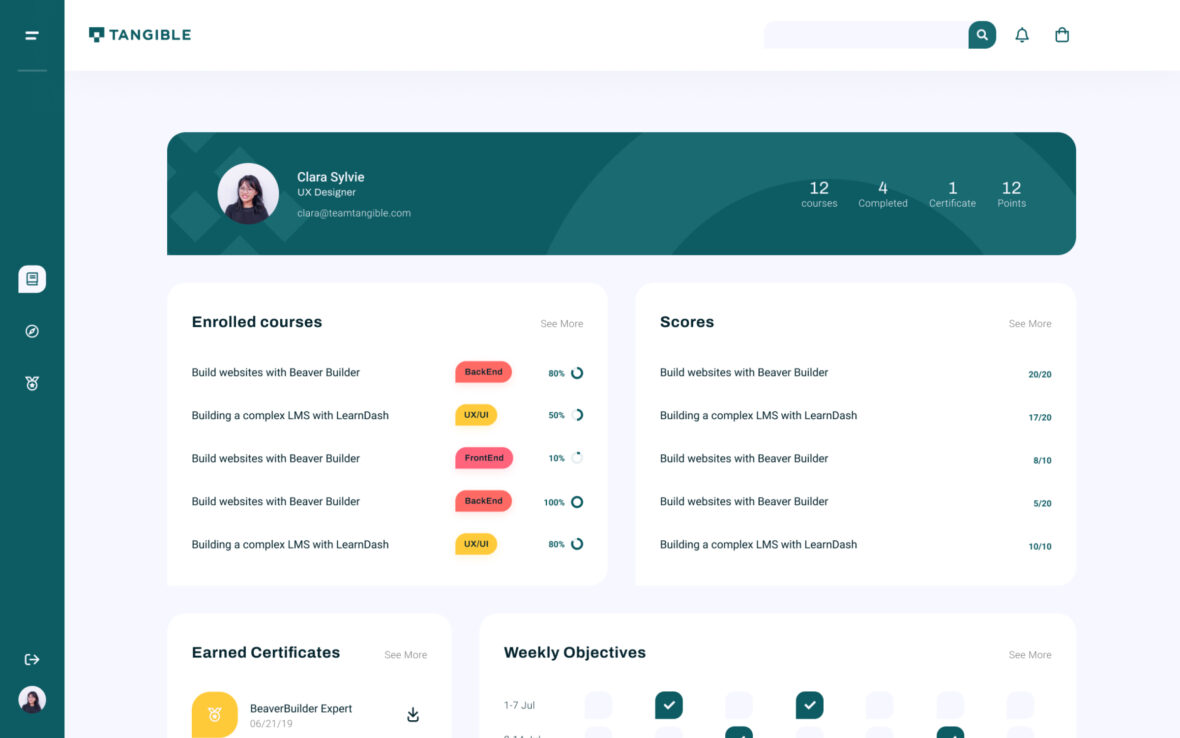Open See More in Enrolled courses
Image resolution: width=1180 pixels, height=738 pixels.
(x=562, y=323)
